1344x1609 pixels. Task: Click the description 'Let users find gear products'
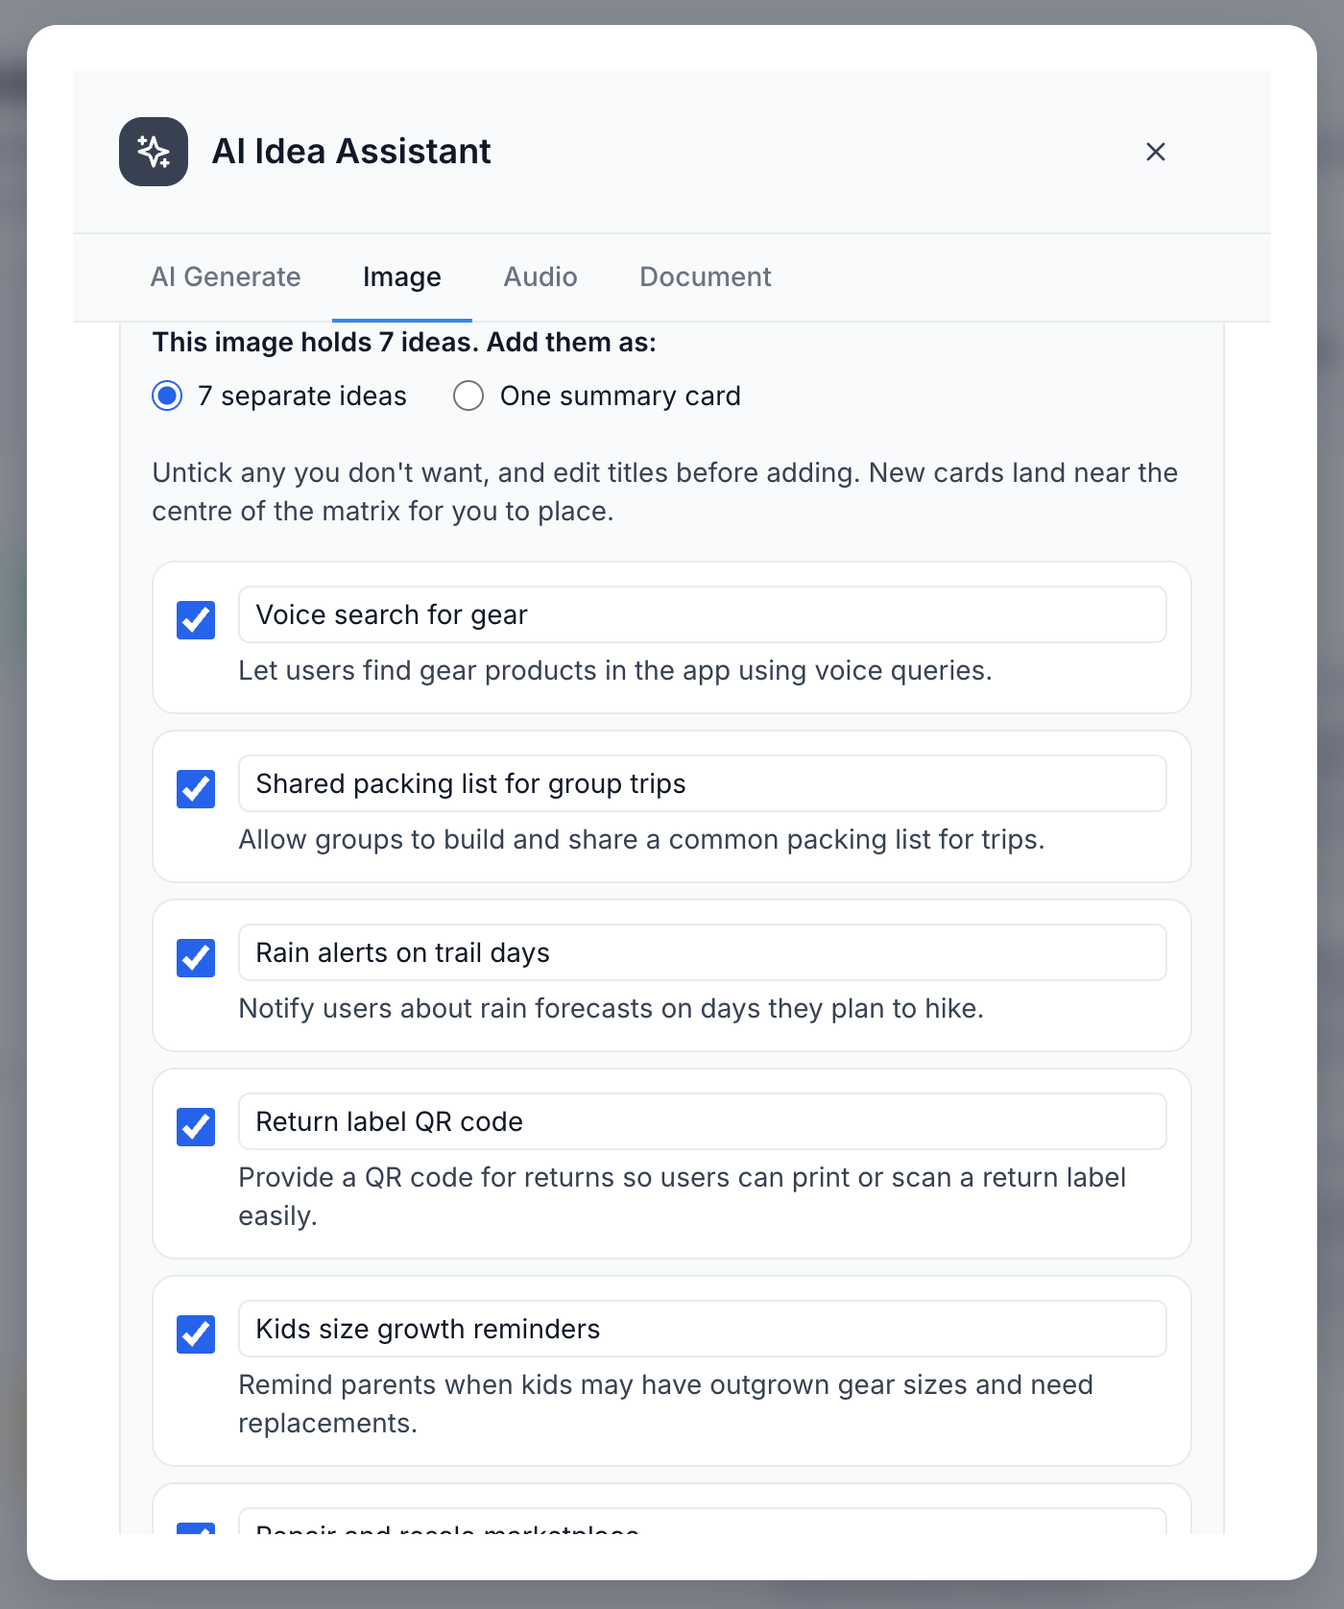point(615,671)
